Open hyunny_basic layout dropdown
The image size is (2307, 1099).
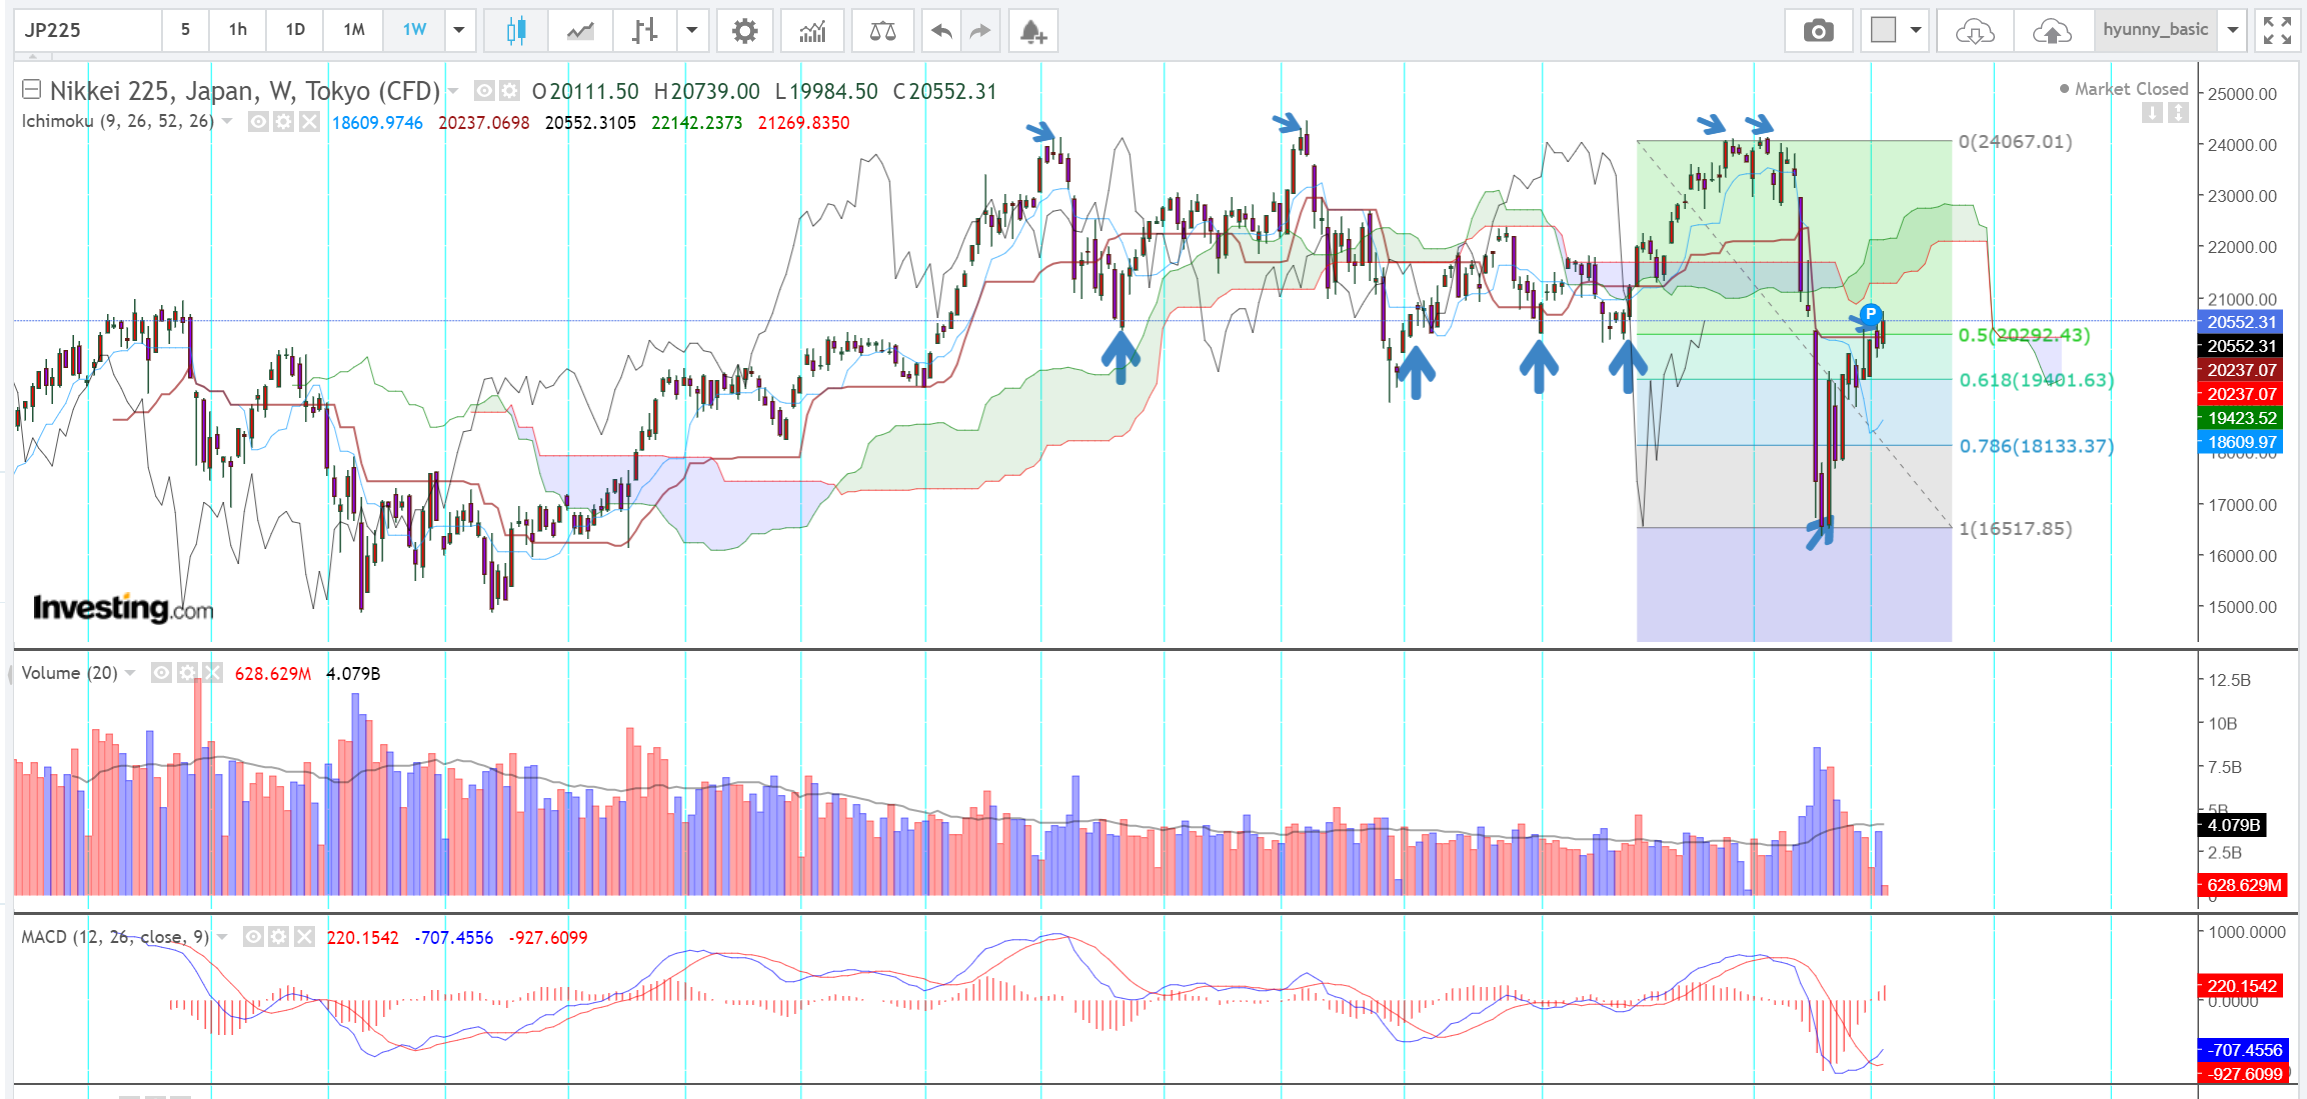coord(2233,30)
